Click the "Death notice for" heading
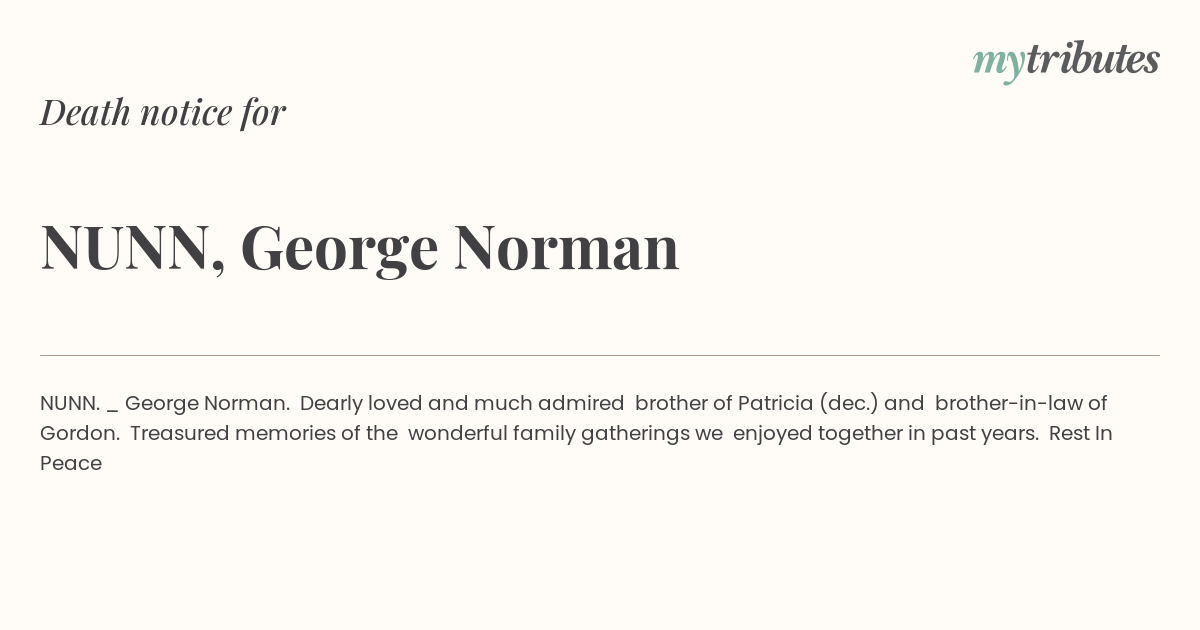 (163, 112)
